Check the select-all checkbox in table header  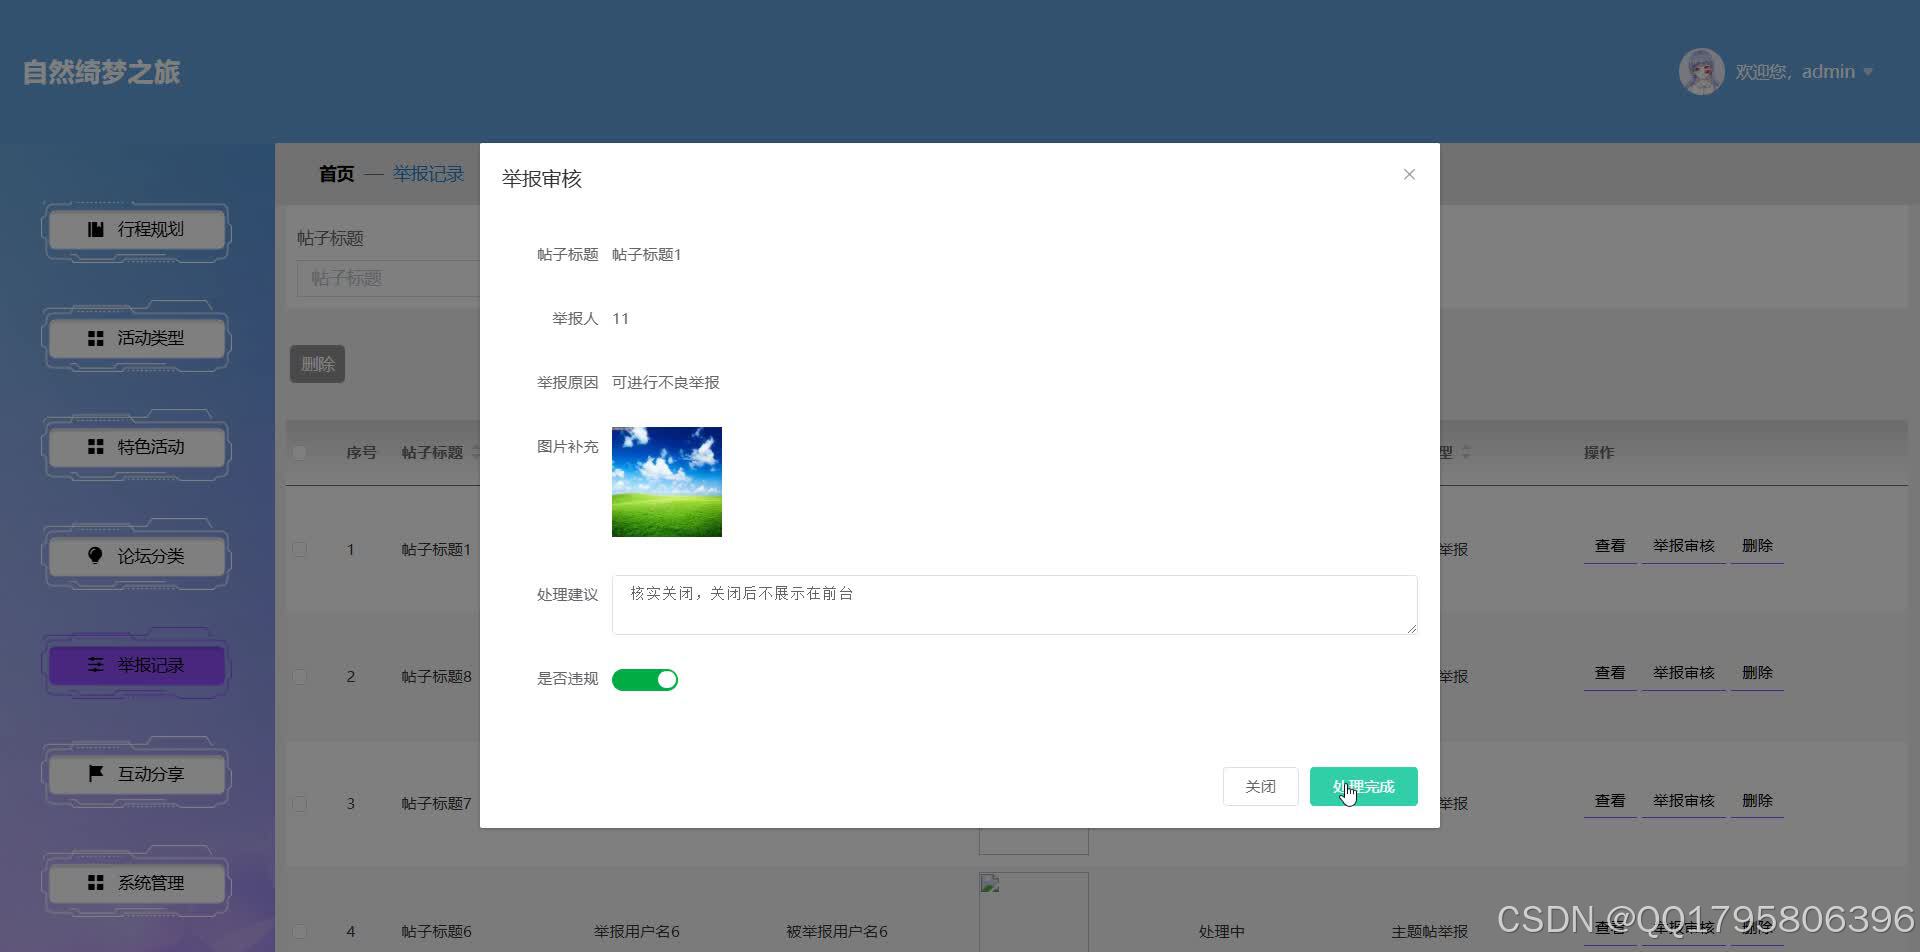pos(299,452)
